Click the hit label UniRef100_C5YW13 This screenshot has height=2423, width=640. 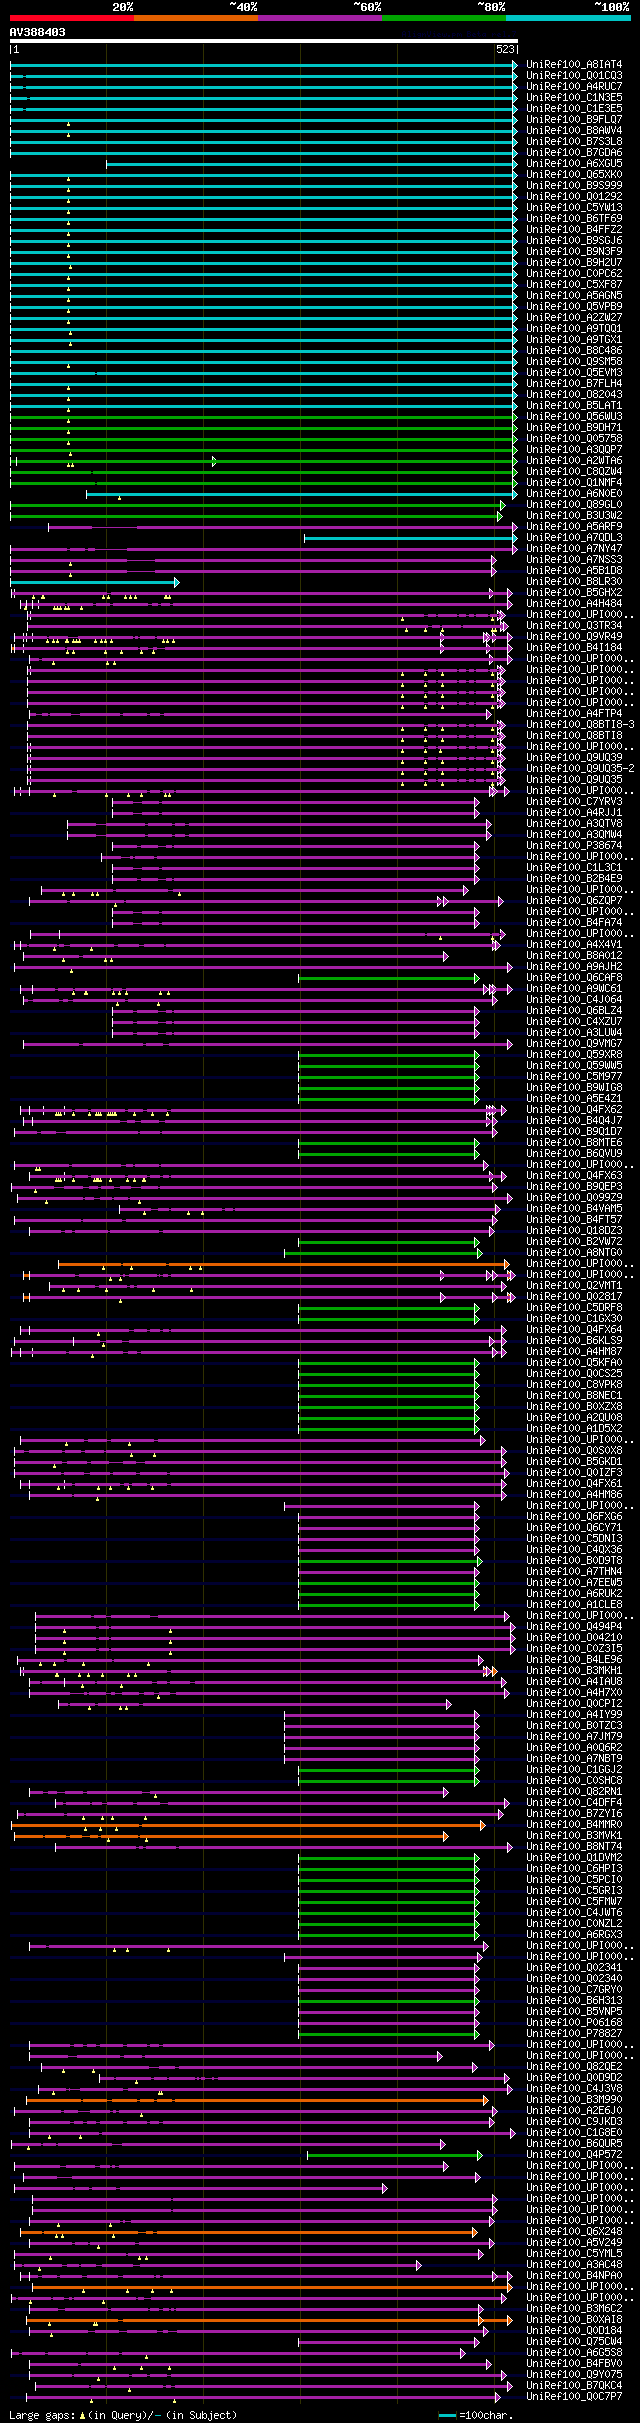(574, 208)
